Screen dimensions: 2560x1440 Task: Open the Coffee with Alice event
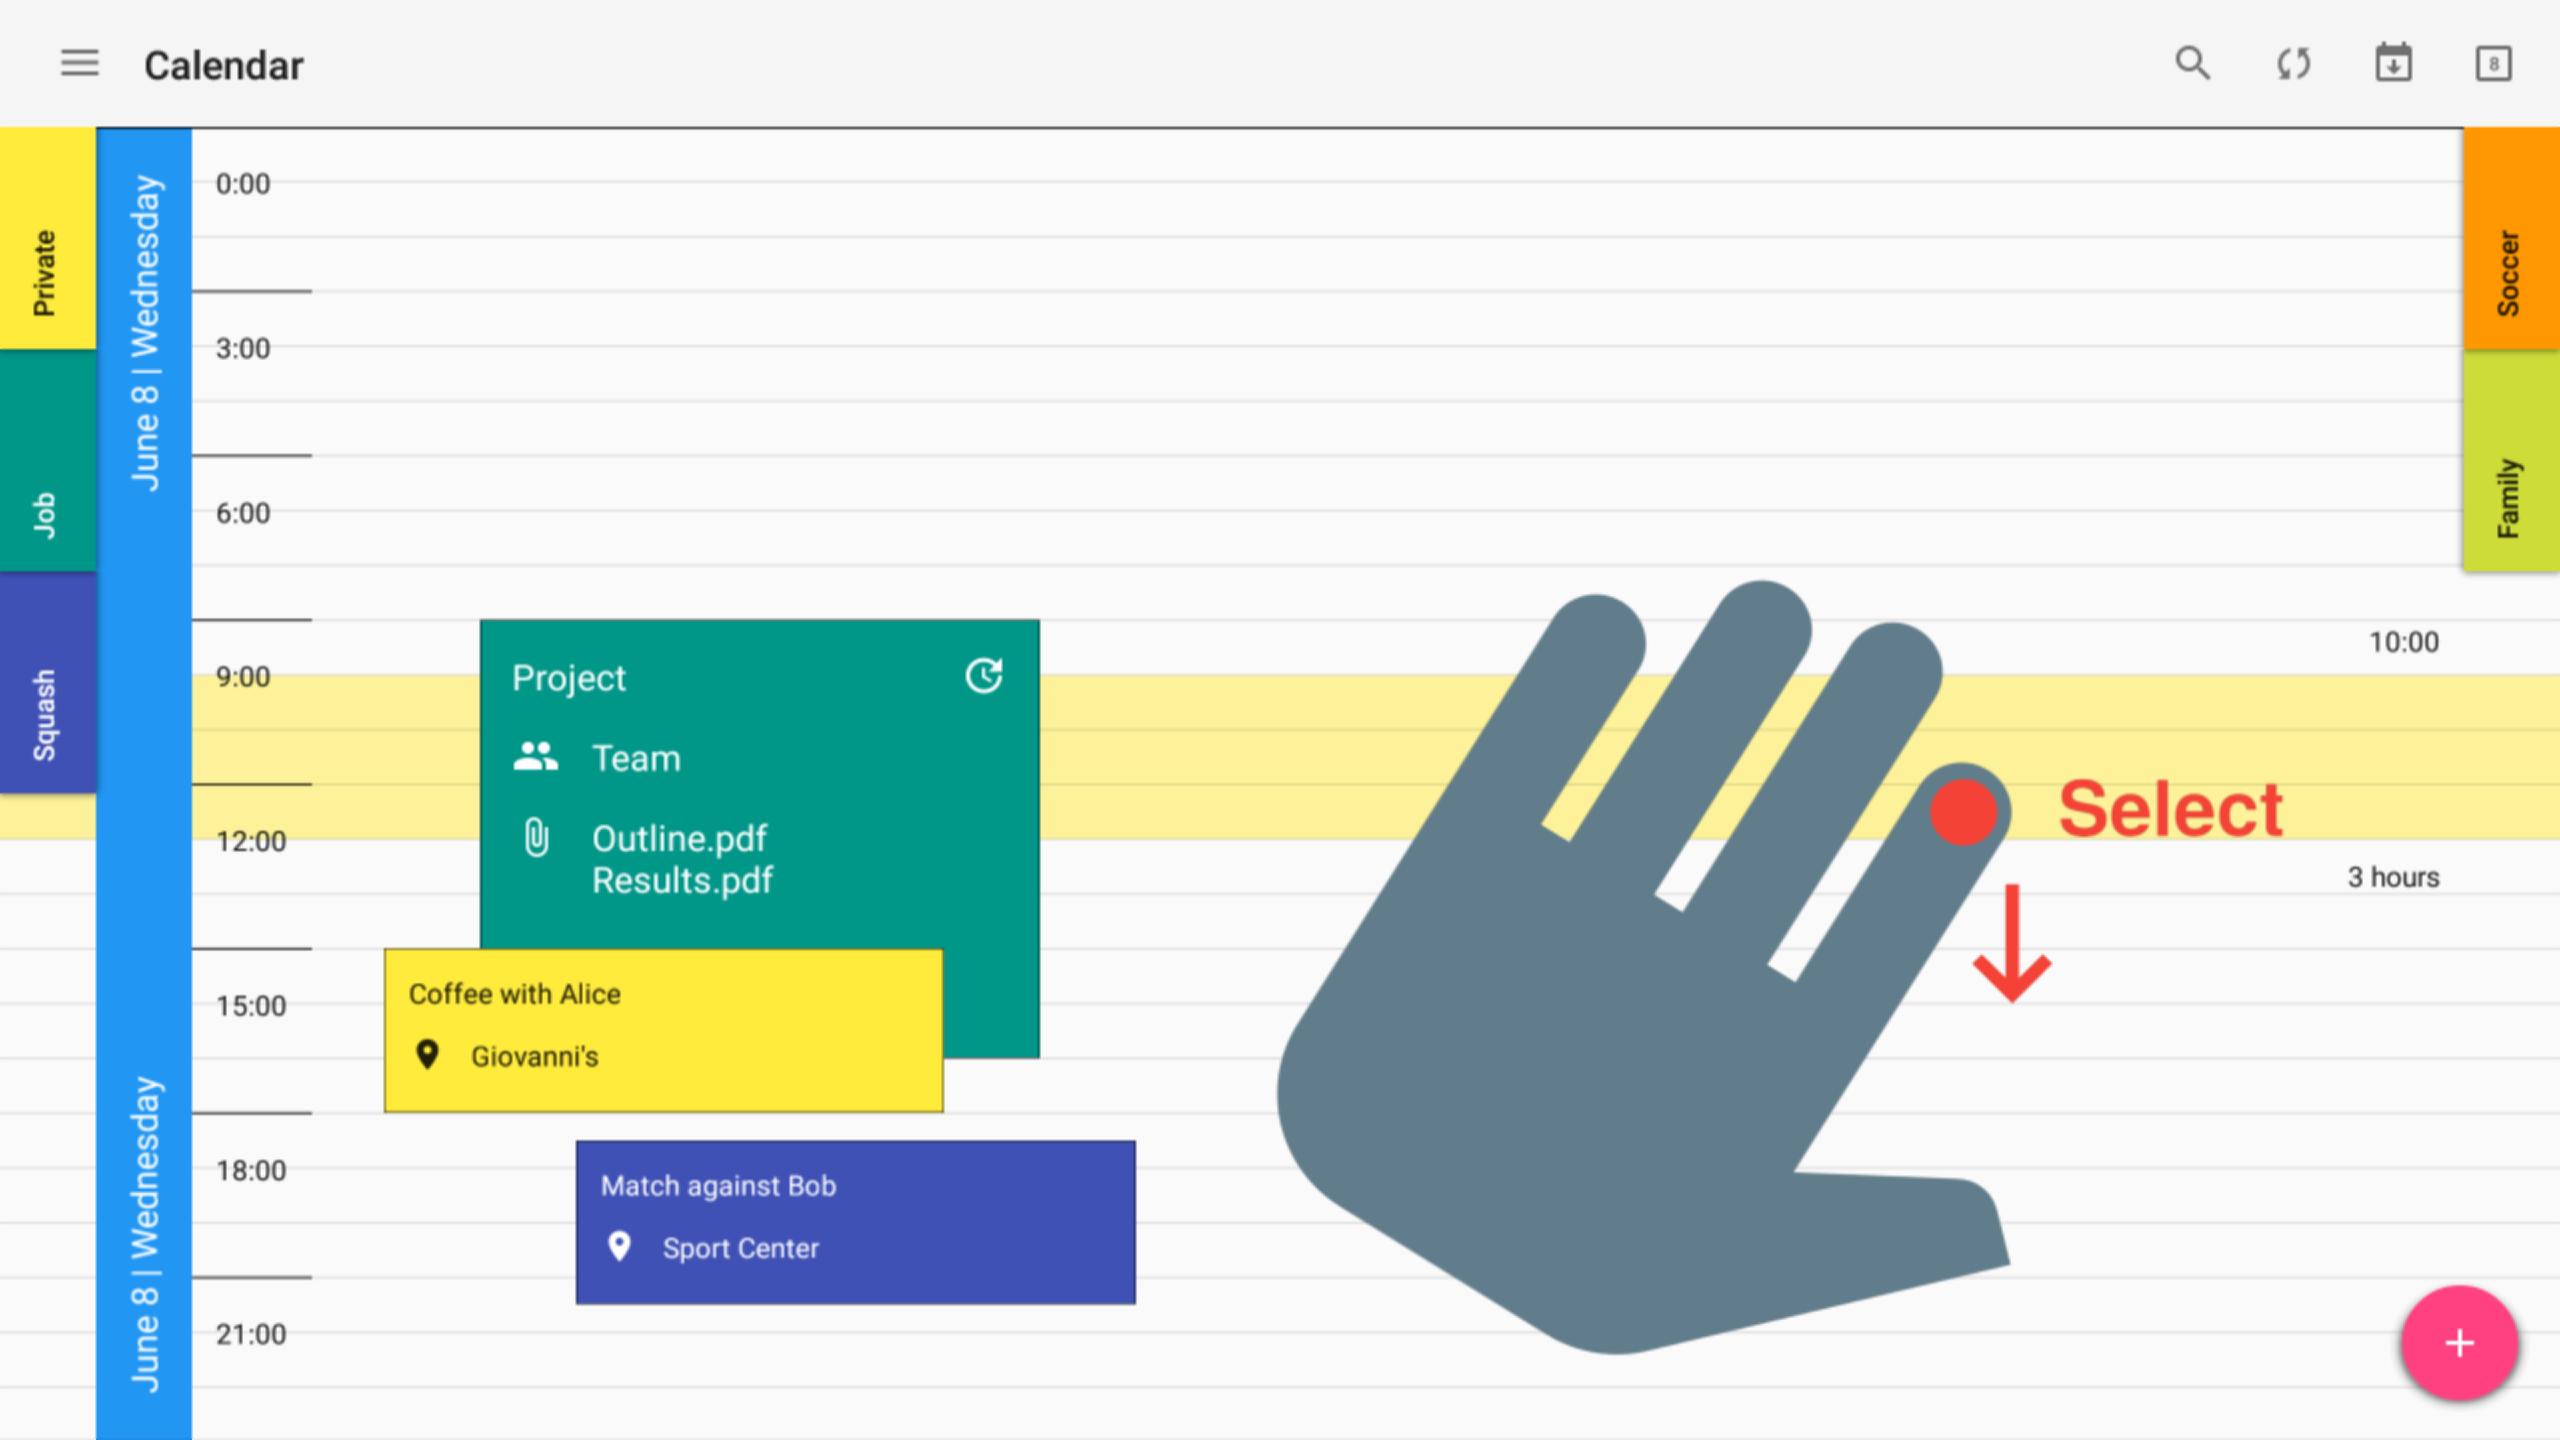point(663,1030)
